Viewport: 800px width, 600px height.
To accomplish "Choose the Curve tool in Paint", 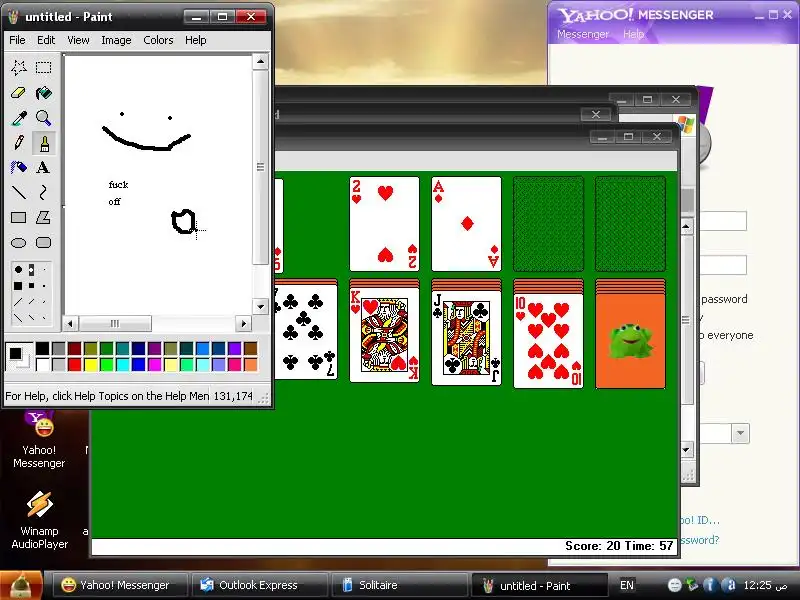I will [x=43, y=192].
